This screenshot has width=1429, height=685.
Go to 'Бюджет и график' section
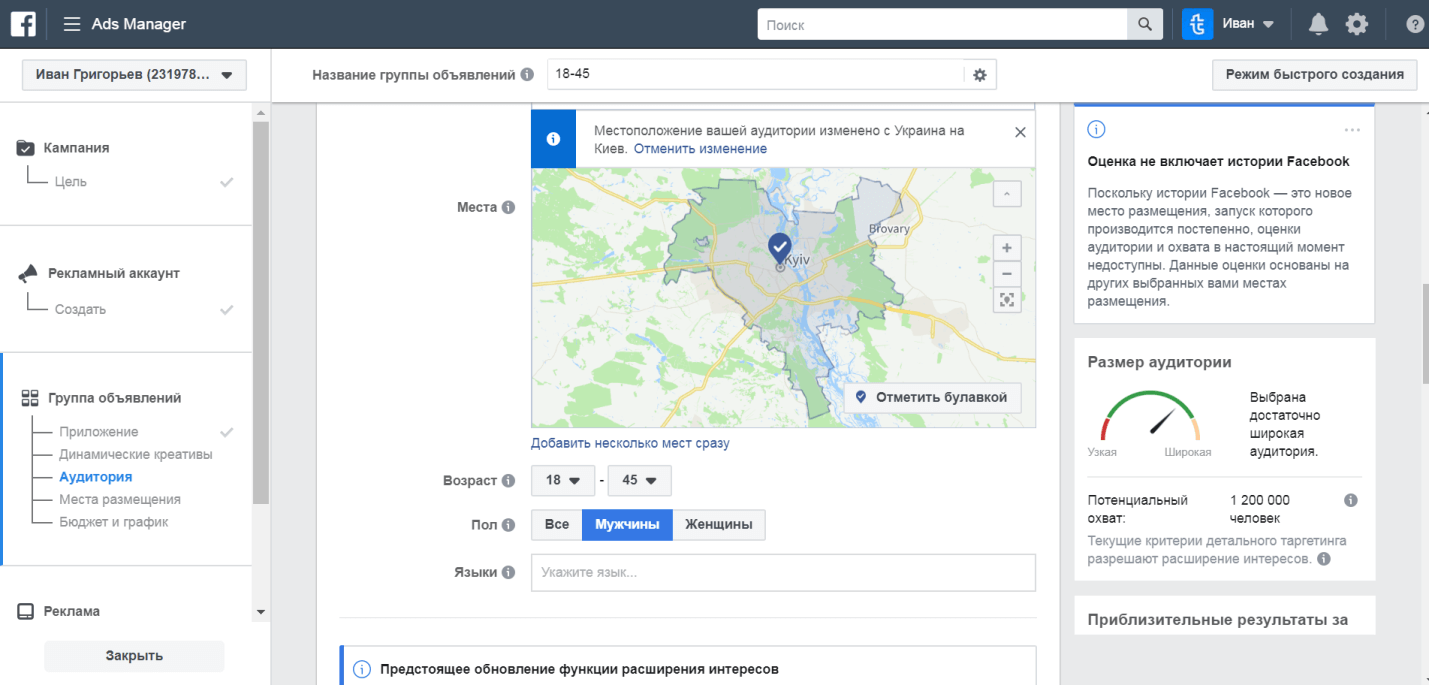click(x=114, y=522)
